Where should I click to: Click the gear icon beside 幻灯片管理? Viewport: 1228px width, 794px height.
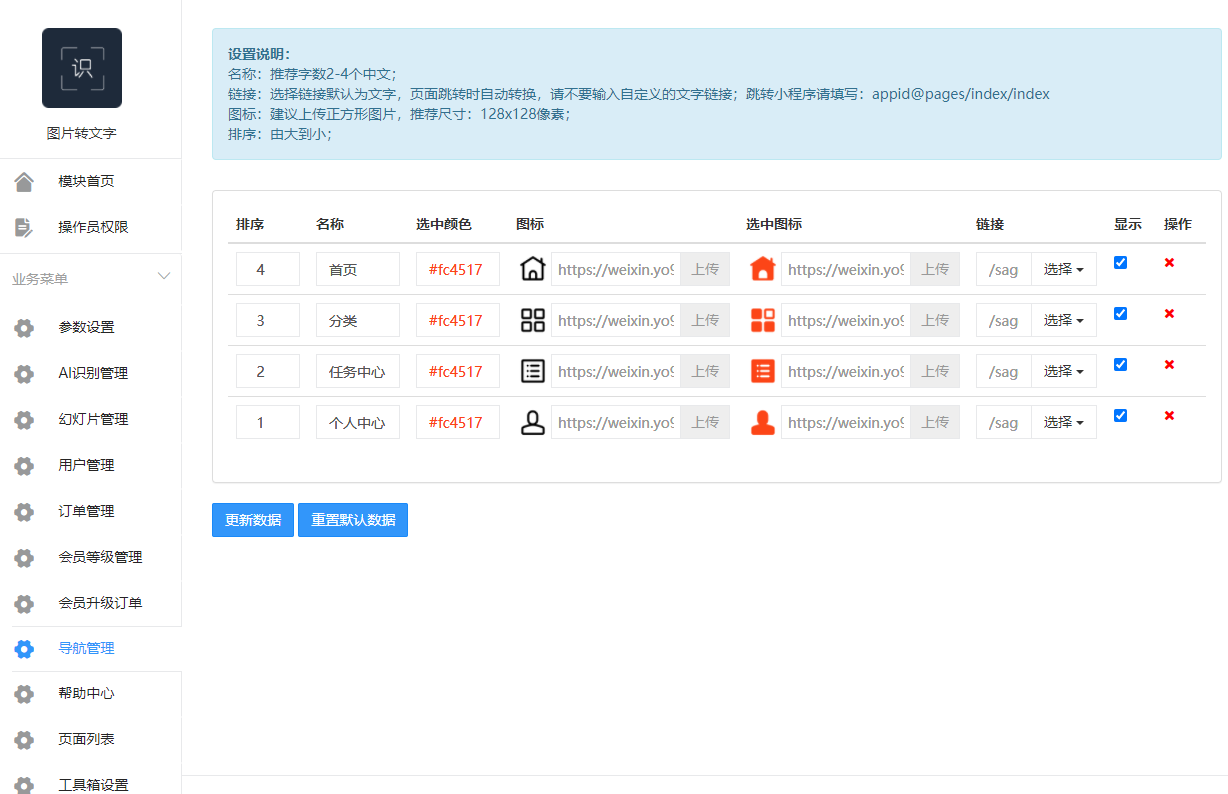(24, 419)
